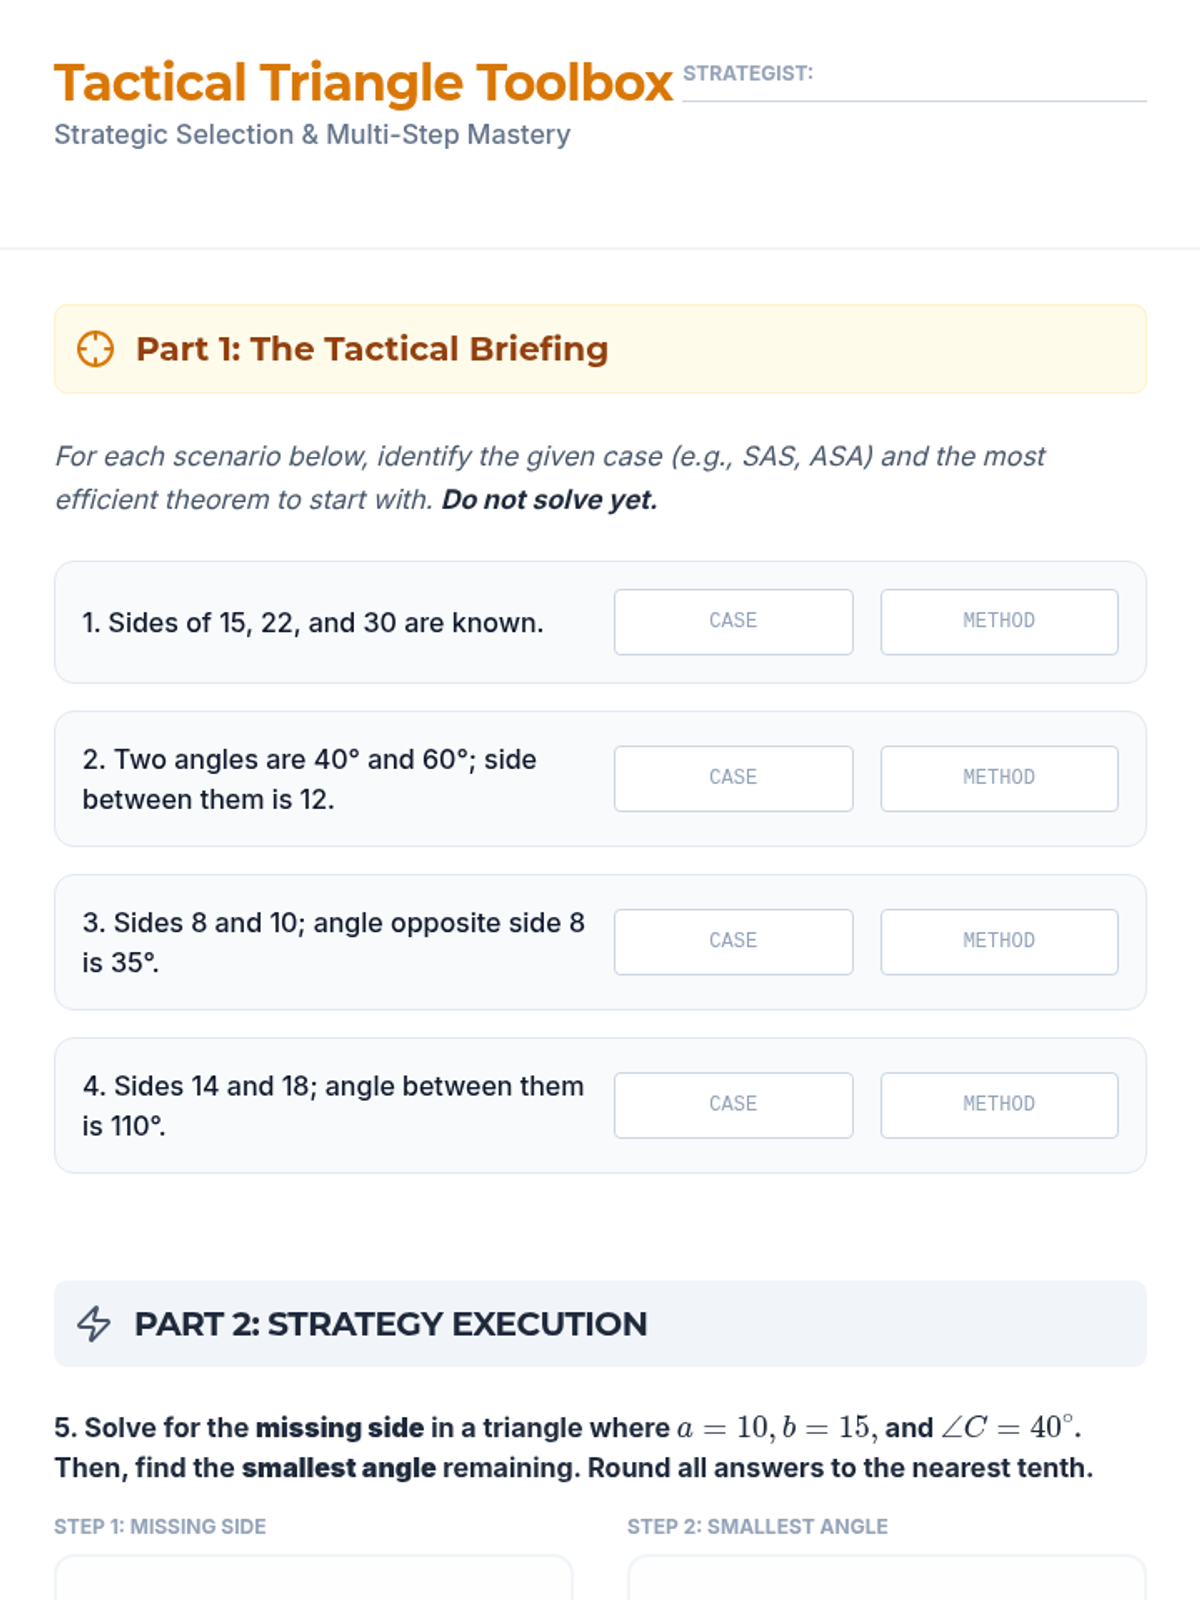The width and height of the screenshot is (1200, 1600).
Task: Click the Step 1 Missing Side answer box
Action: click(x=313, y=1580)
